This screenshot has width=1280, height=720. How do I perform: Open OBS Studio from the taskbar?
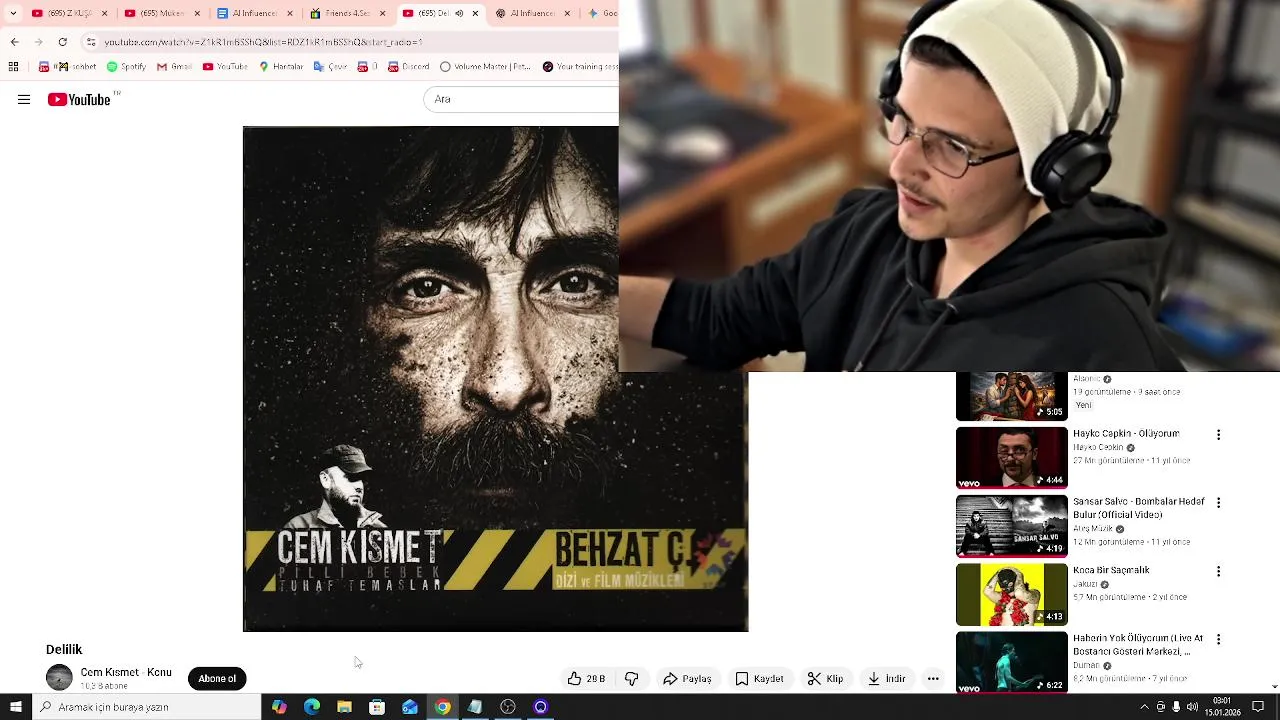[508, 707]
